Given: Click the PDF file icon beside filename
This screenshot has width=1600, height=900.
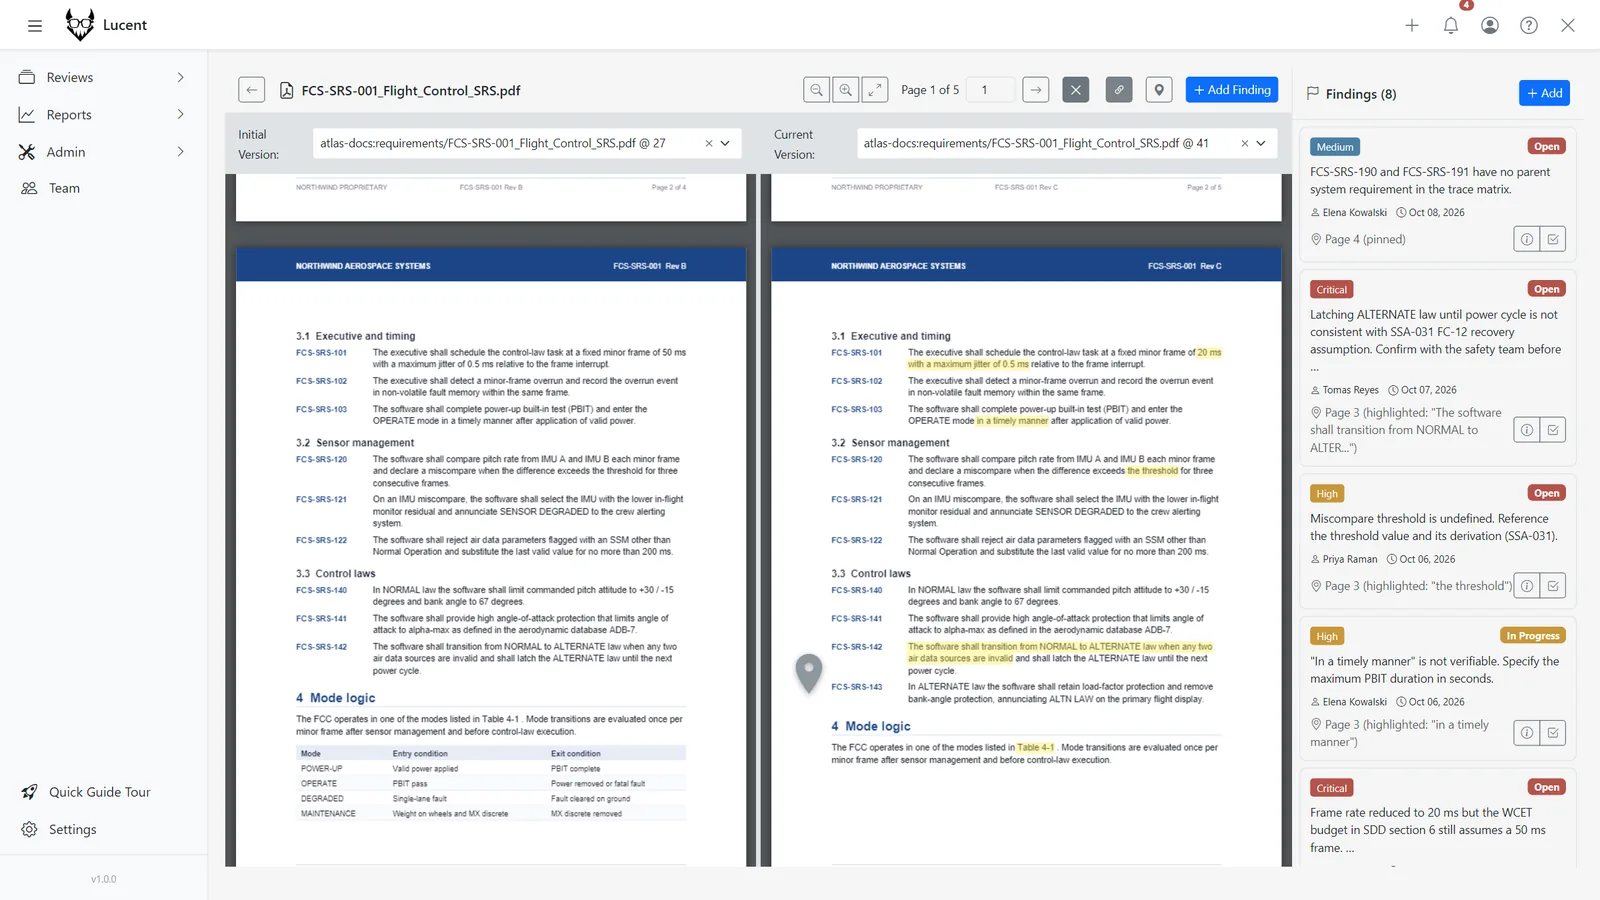Looking at the screenshot, I should [287, 90].
